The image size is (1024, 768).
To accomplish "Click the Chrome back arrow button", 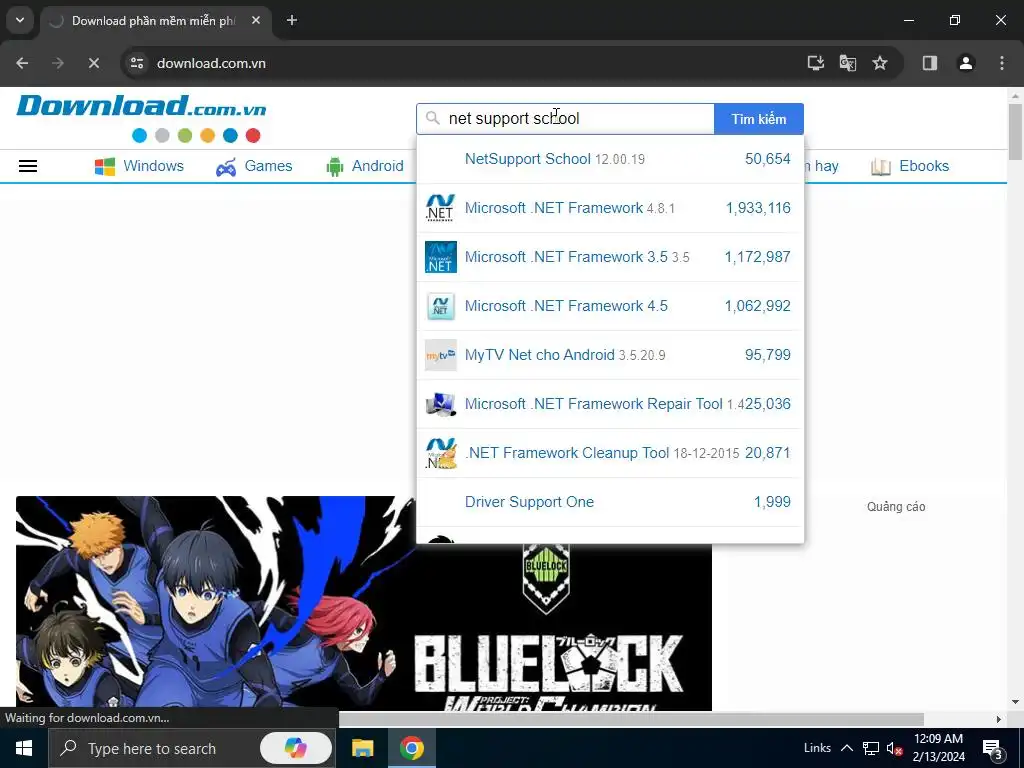I will click(22, 63).
